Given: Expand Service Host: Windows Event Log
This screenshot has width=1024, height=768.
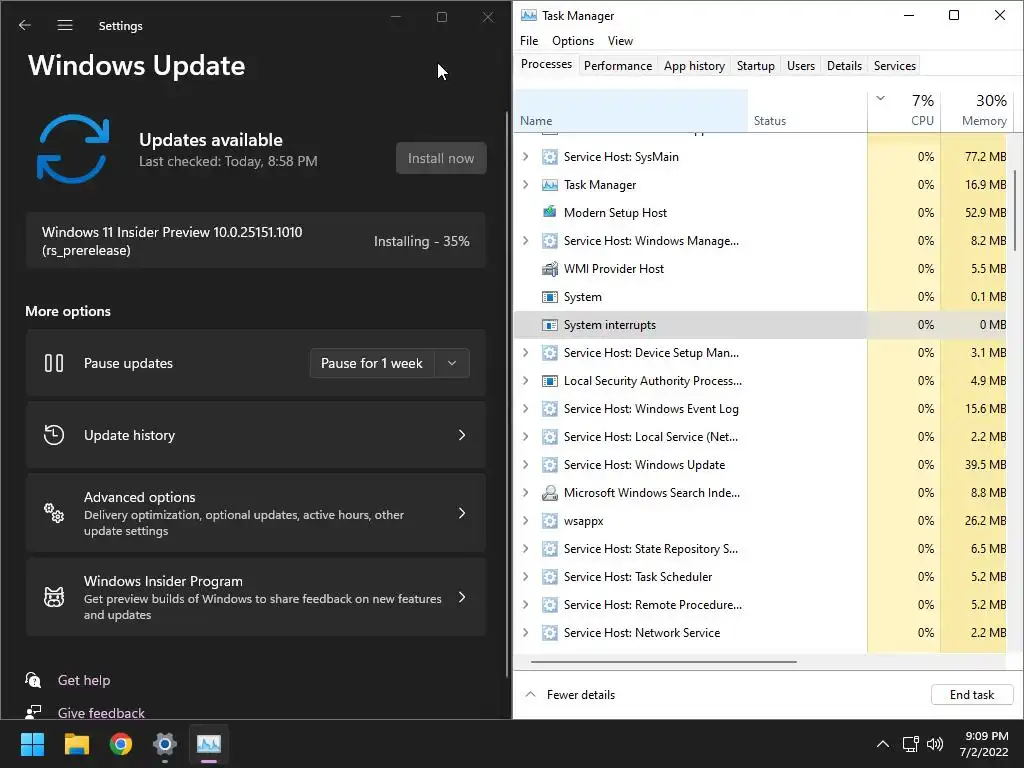Looking at the screenshot, I should (526, 409).
